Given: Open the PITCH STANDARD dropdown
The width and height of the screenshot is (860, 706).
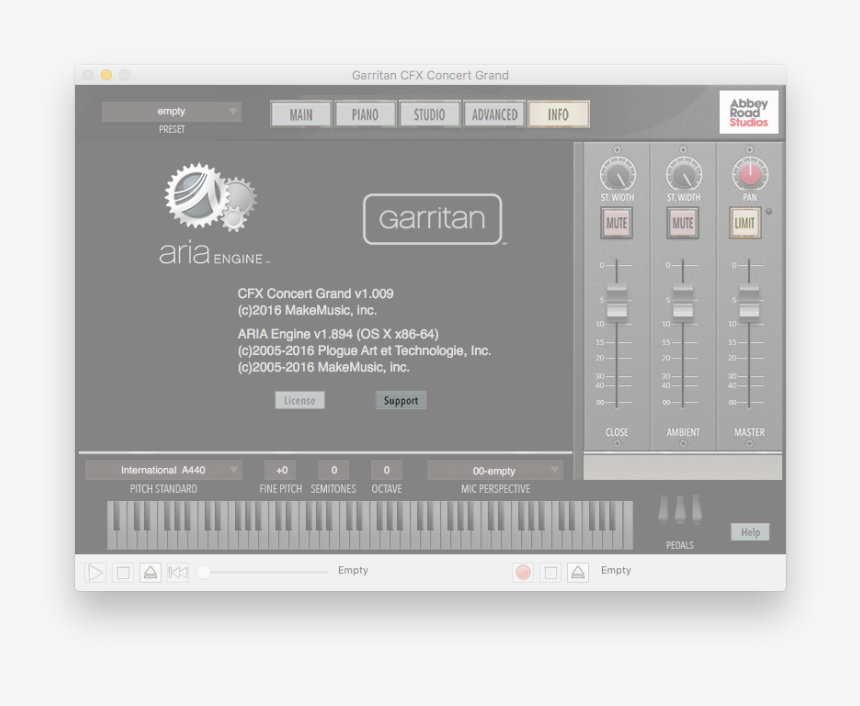Looking at the screenshot, I should 163,470.
